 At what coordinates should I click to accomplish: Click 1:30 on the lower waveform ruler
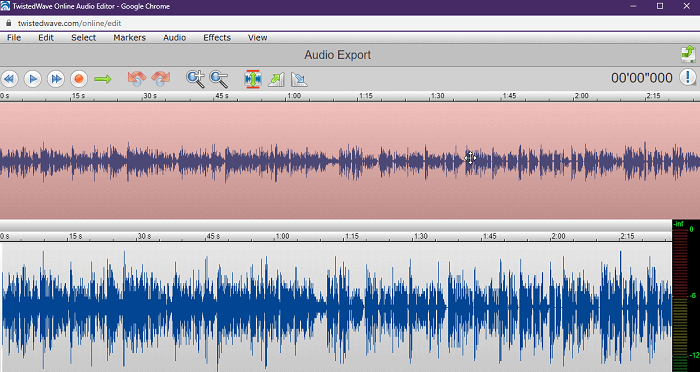pos(421,236)
